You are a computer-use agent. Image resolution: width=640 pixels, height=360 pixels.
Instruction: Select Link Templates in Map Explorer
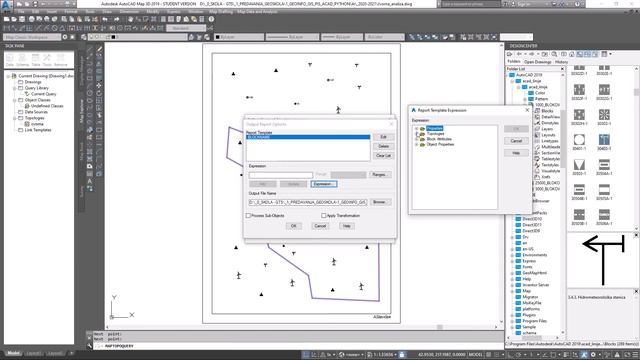(38, 130)
